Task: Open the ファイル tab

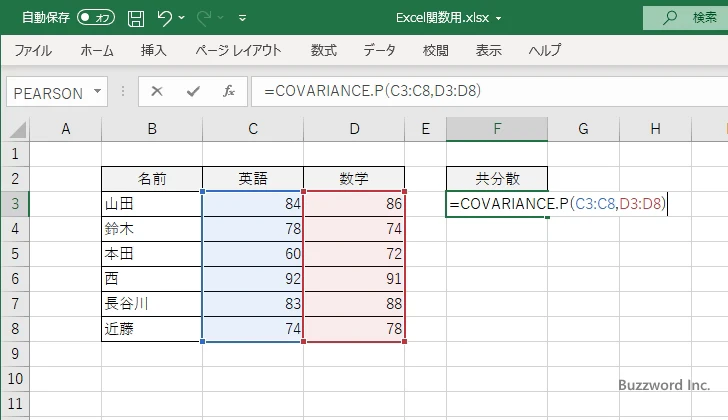Action: (33, 50)
